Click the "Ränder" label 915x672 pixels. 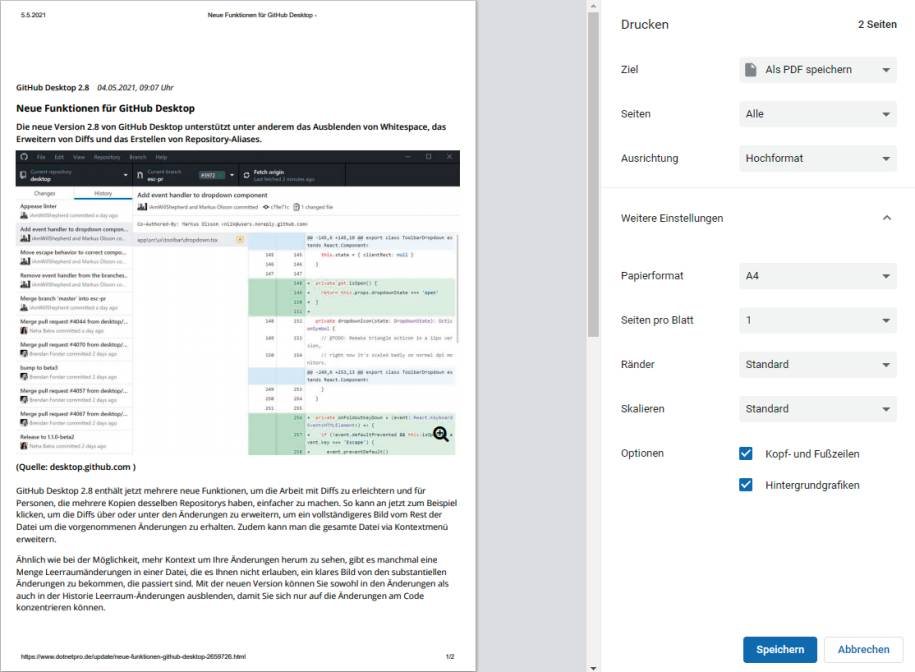click(x=638, y=365)
